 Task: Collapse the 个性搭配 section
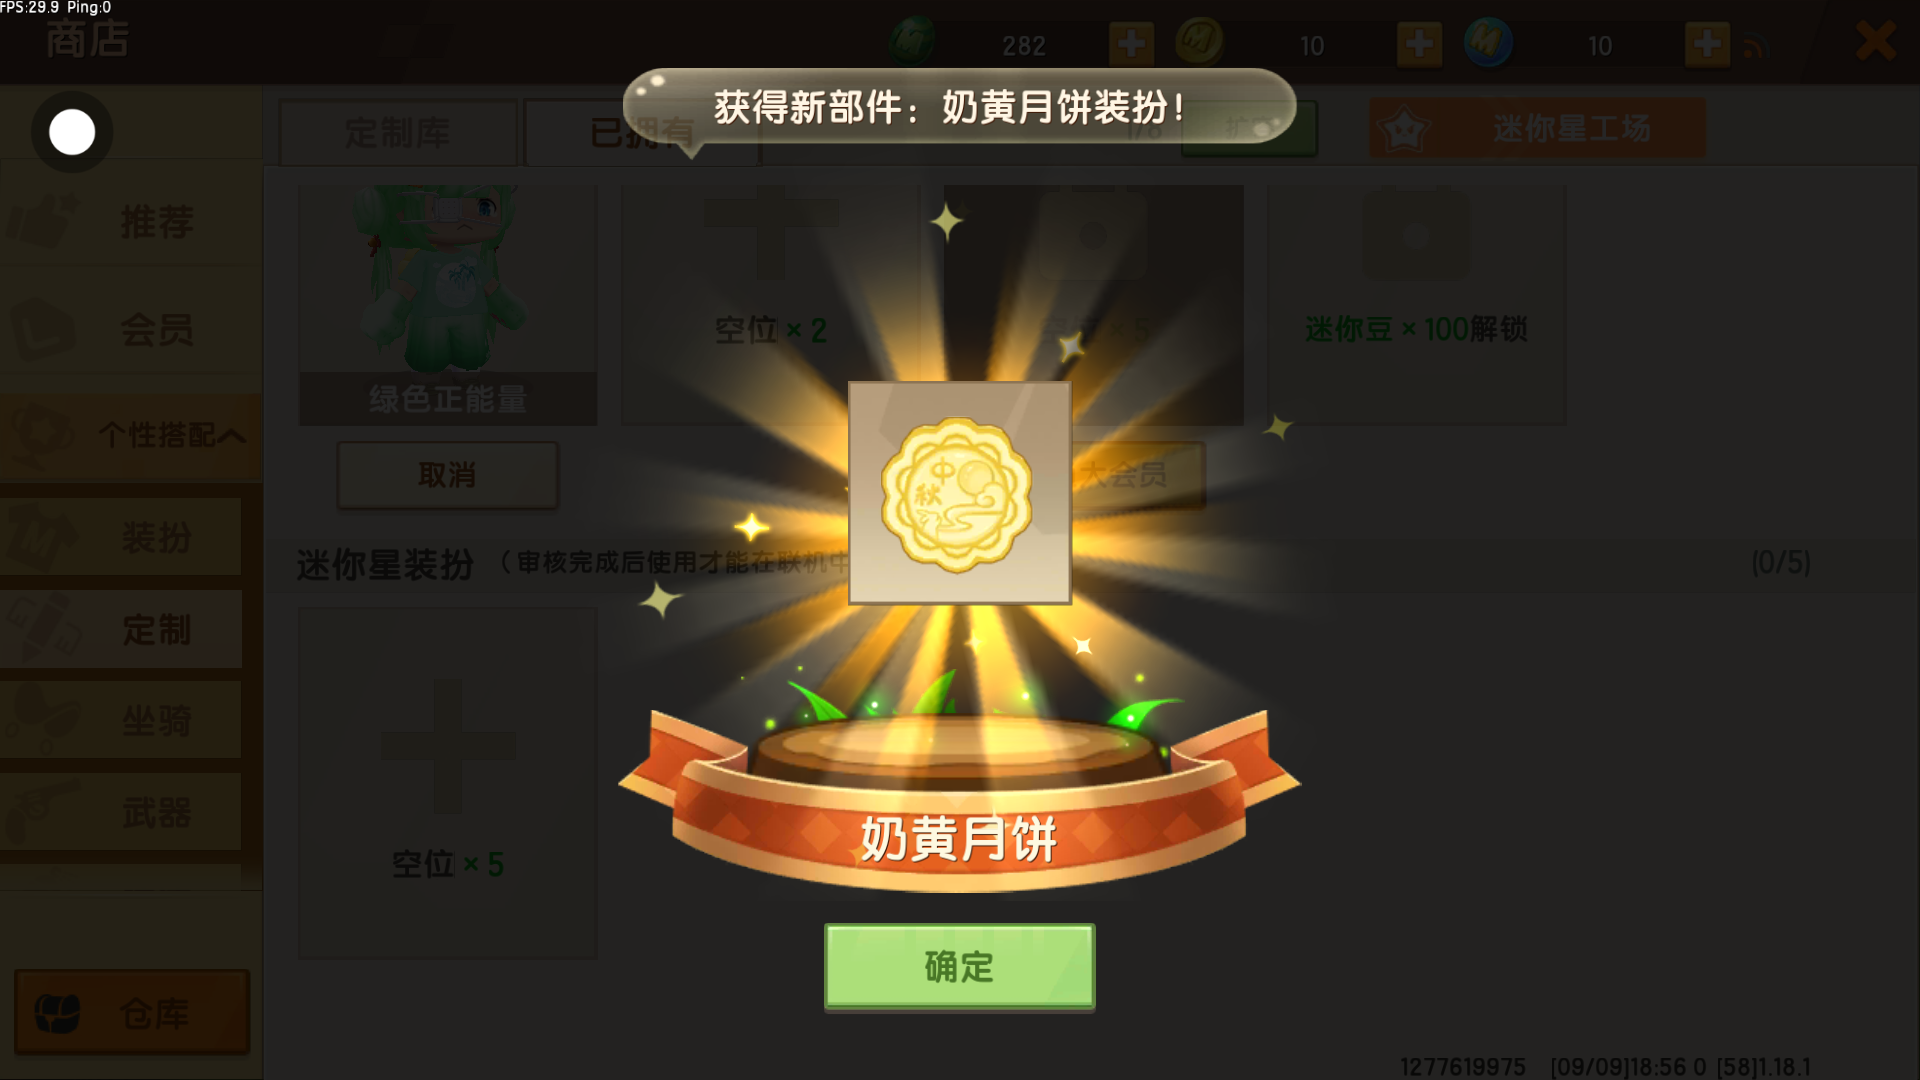131,436
